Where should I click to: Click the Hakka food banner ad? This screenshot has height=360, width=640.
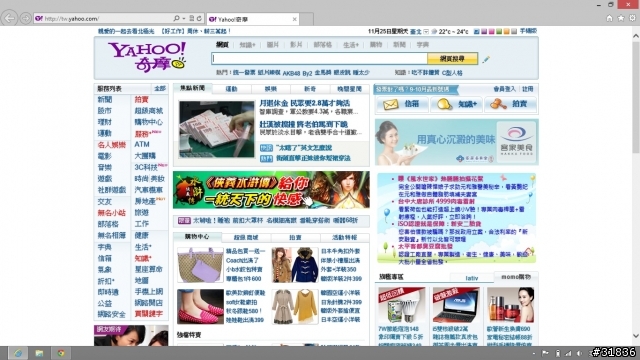tap(457, 142)
